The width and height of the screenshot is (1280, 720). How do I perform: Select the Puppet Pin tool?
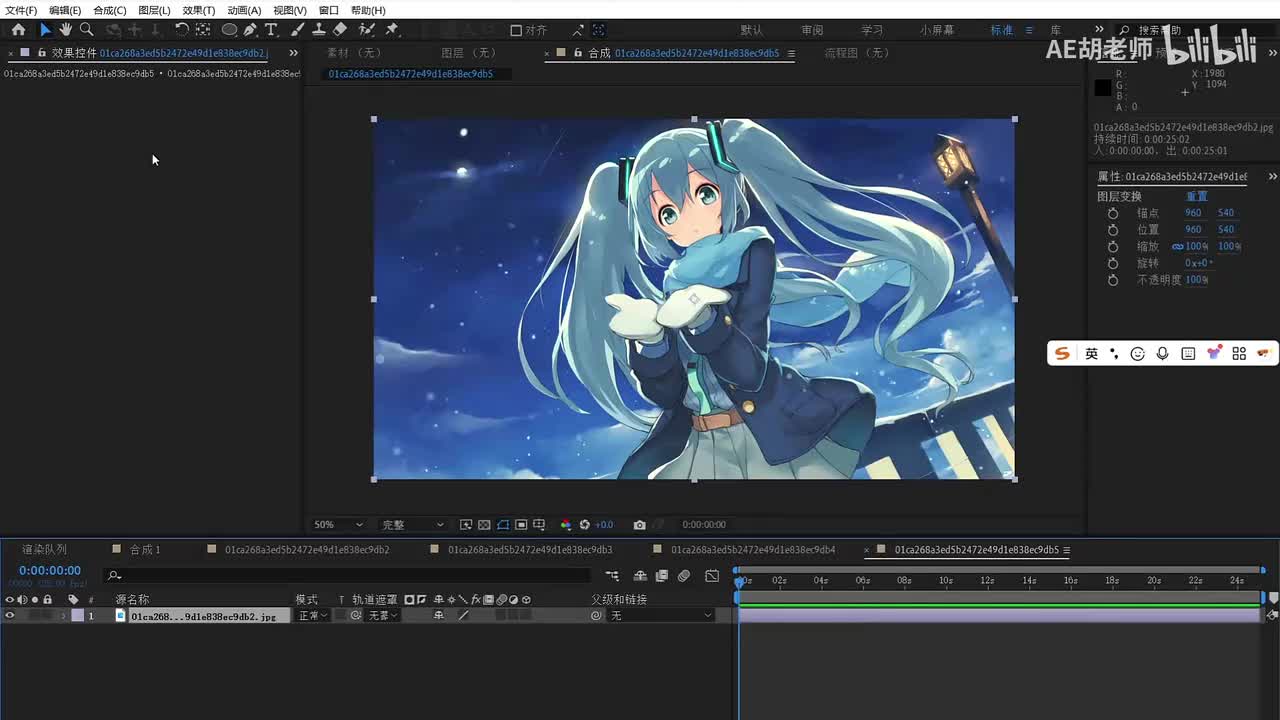point(392,30)
